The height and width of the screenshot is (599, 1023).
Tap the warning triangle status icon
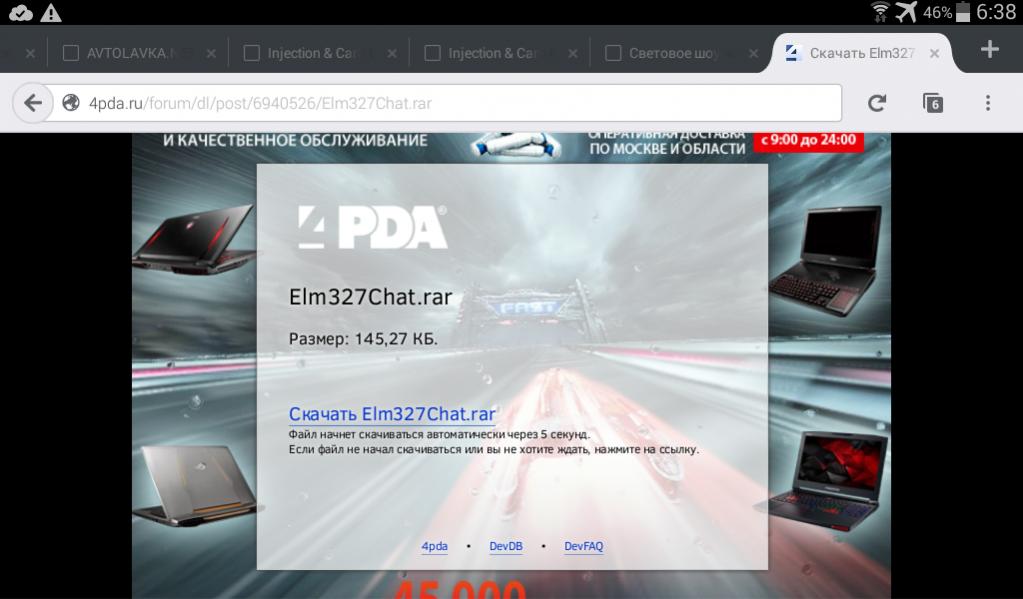[51, 12]
